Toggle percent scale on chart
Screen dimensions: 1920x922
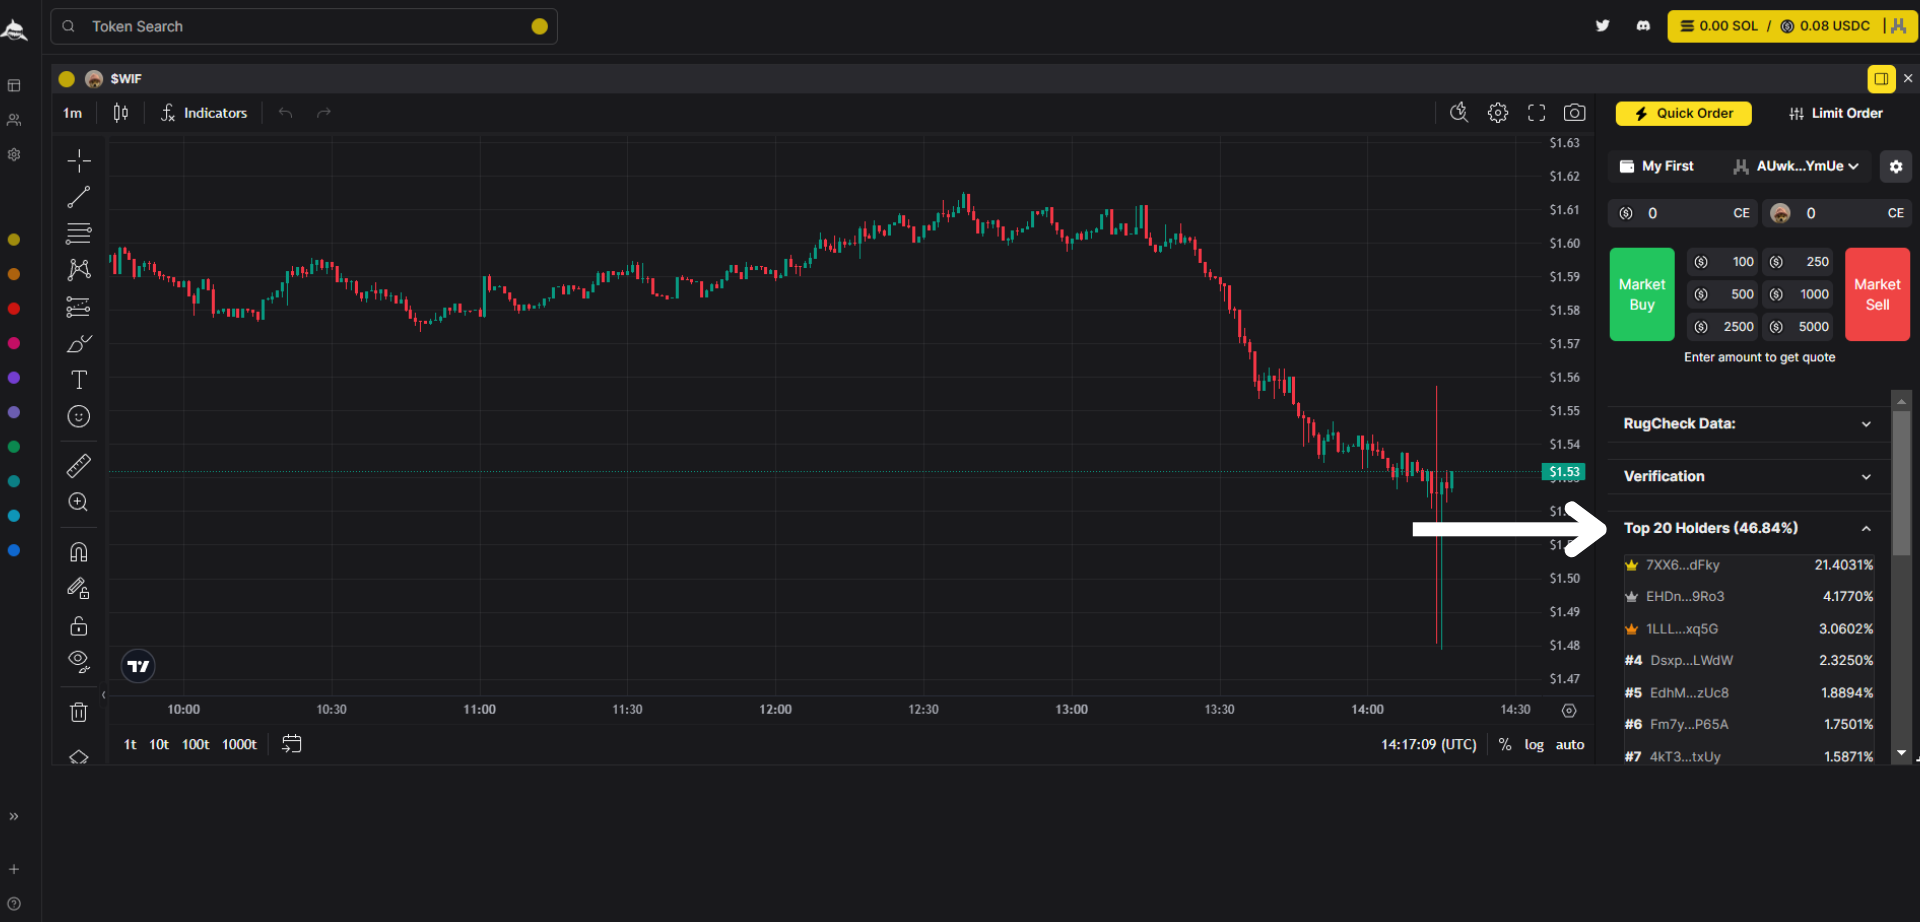(x=1504, y=744)
